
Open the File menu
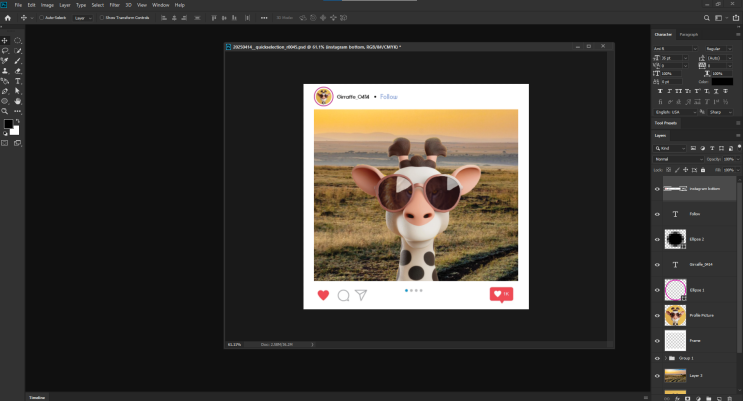coord(18,5)
